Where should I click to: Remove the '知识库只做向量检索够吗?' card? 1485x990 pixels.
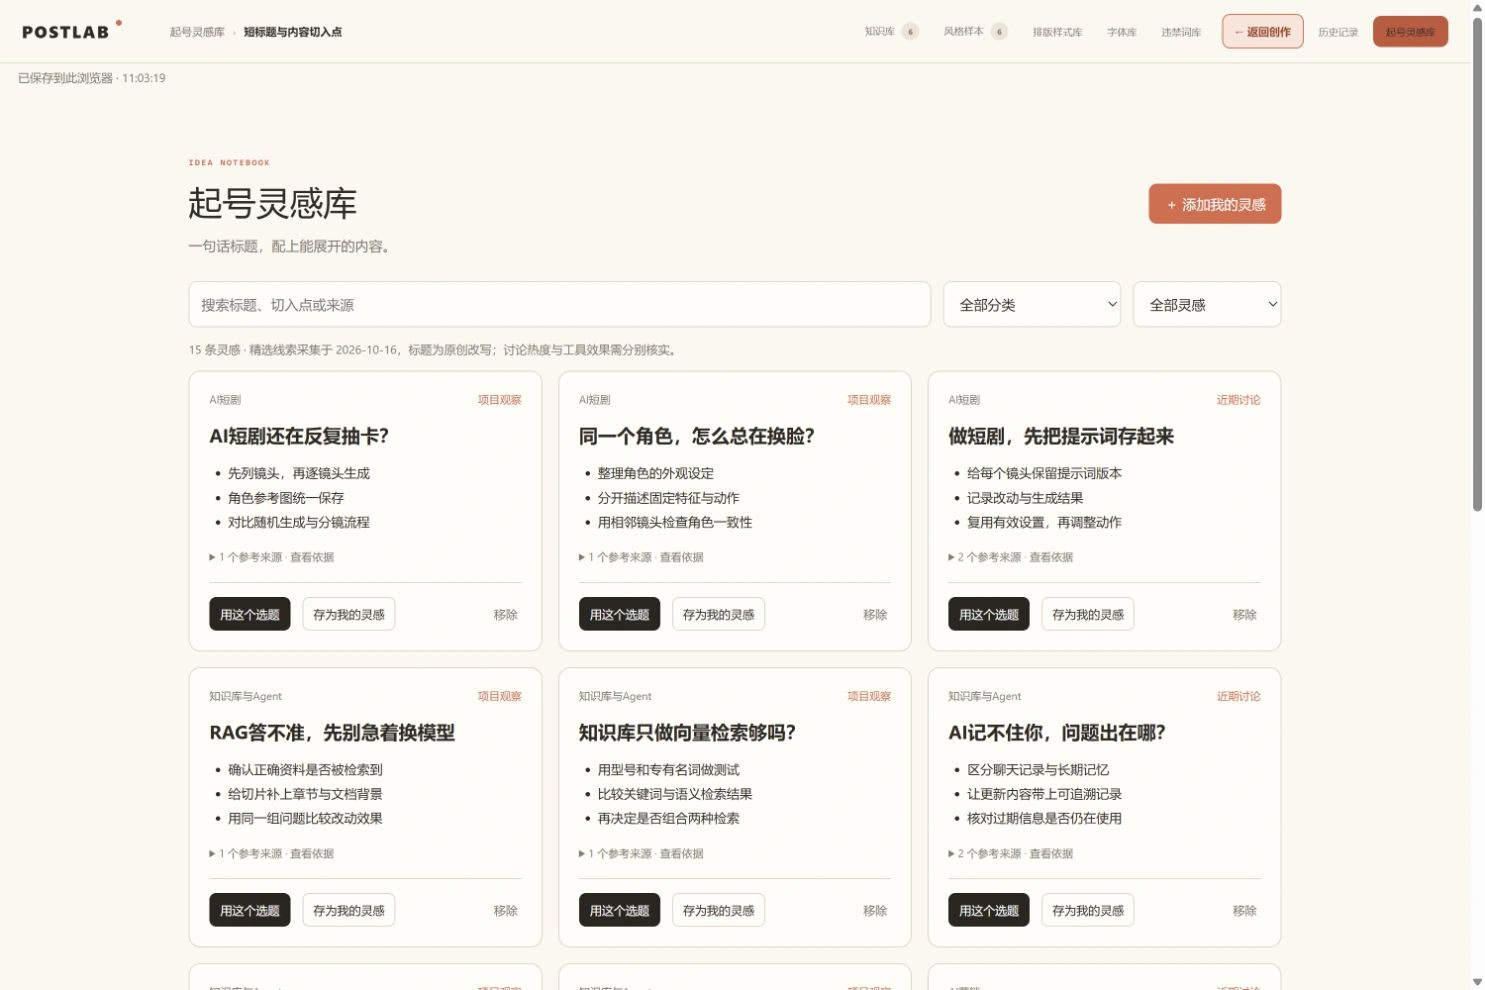tap(876, 910)
